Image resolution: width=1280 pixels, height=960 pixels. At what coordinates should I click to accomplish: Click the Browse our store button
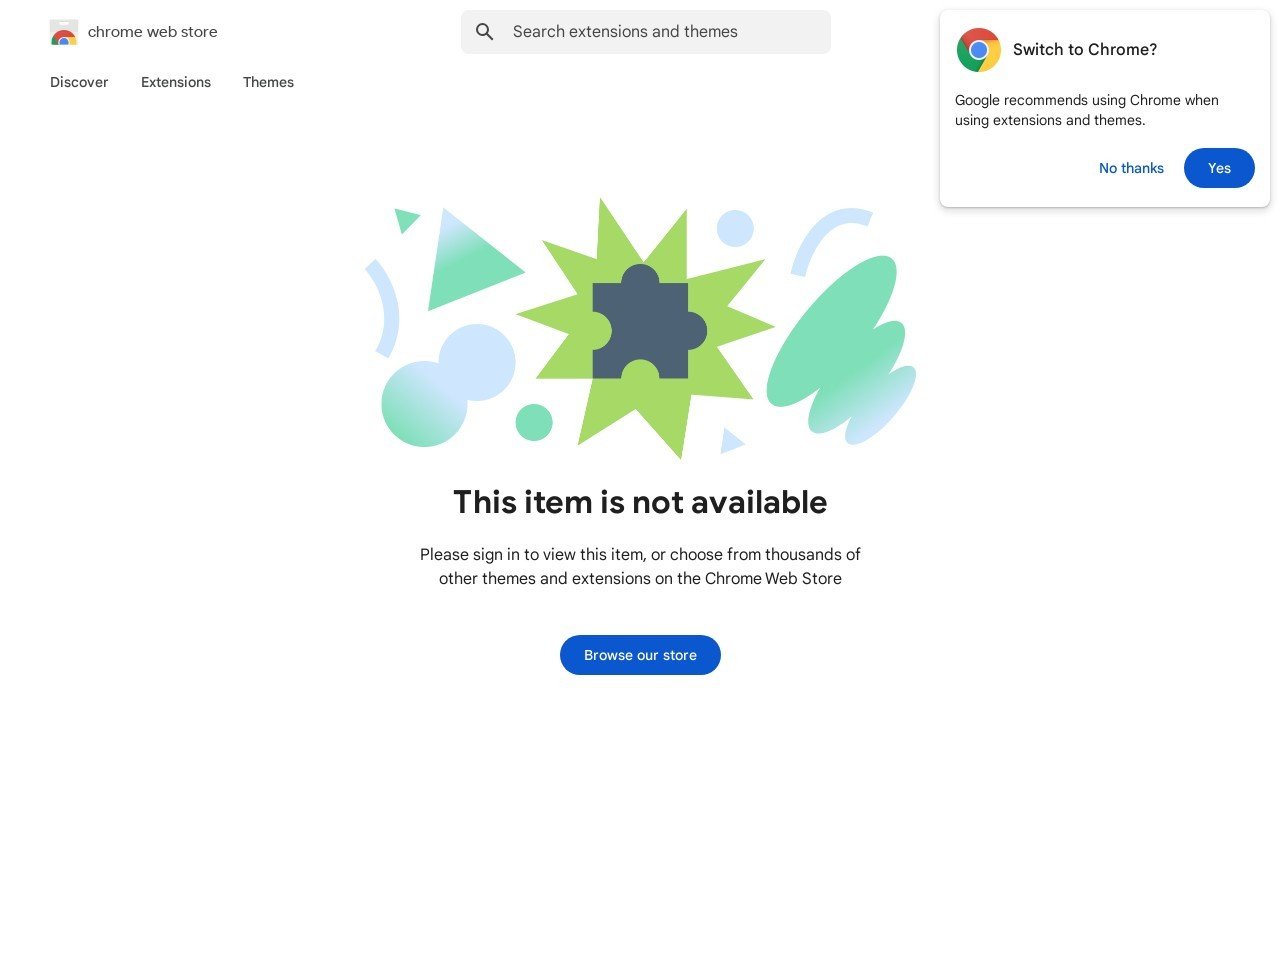pyautogui.click(x=640, y=655)
